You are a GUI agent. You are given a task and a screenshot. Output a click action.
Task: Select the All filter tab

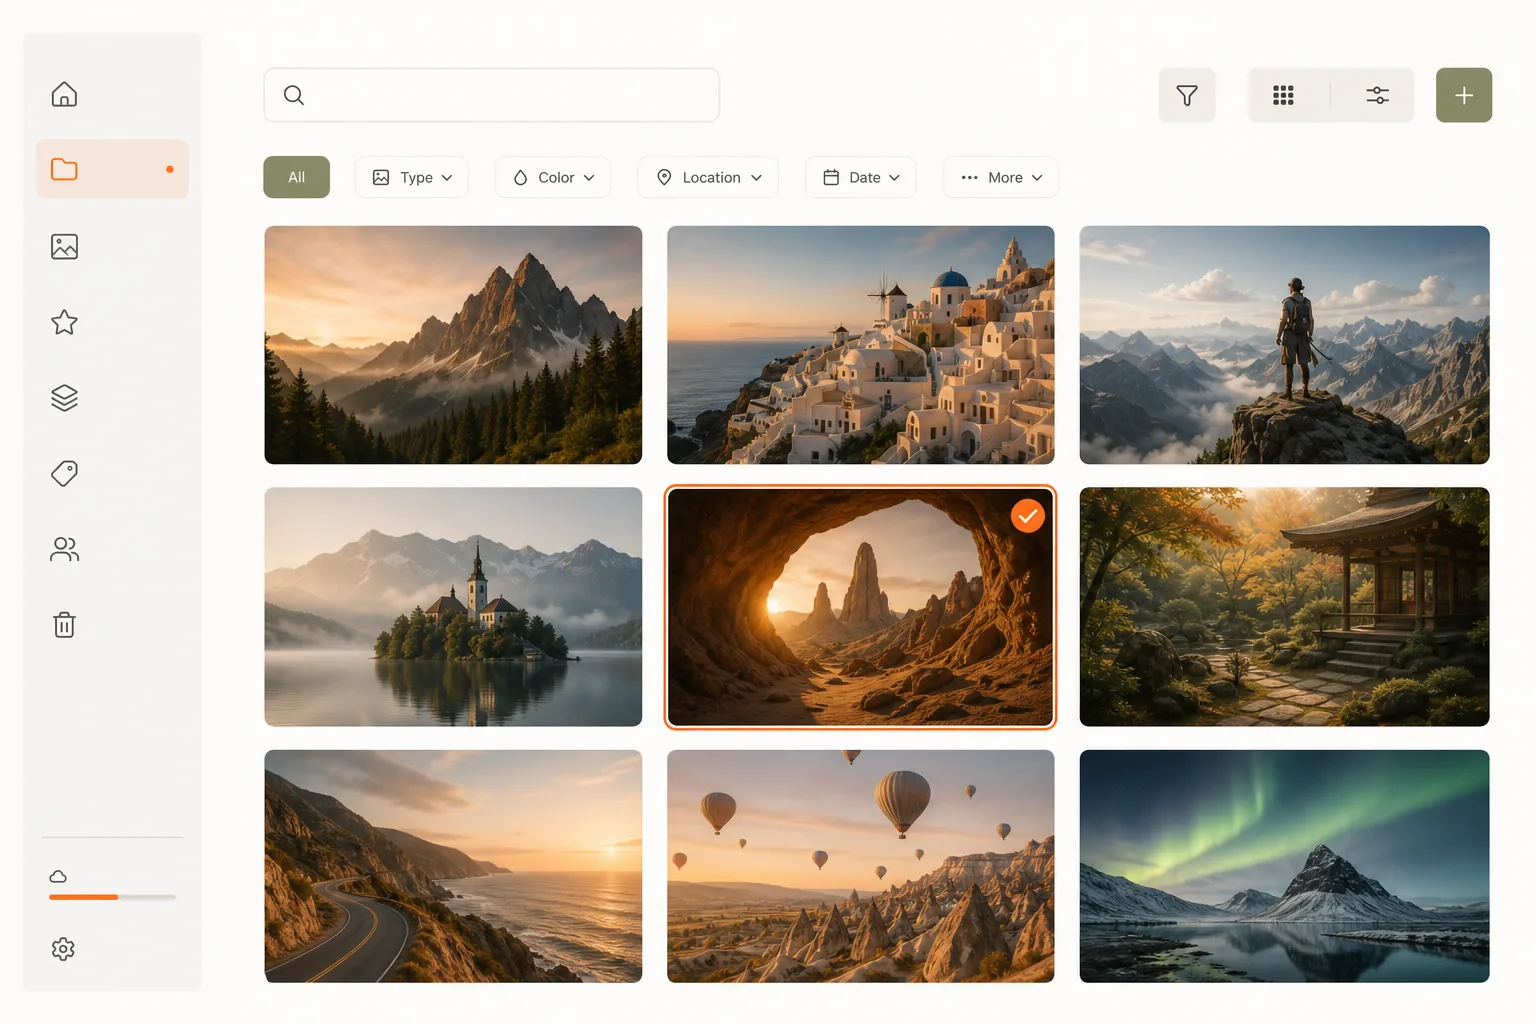297,177
